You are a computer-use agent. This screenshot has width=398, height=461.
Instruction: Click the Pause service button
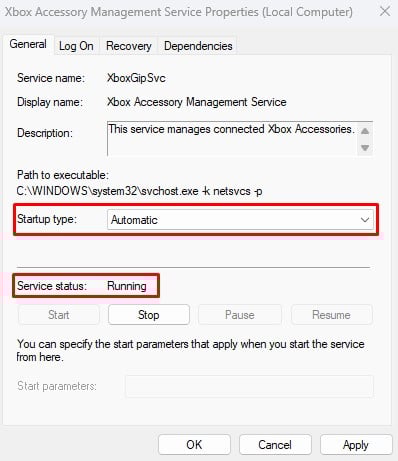[240, 315]
